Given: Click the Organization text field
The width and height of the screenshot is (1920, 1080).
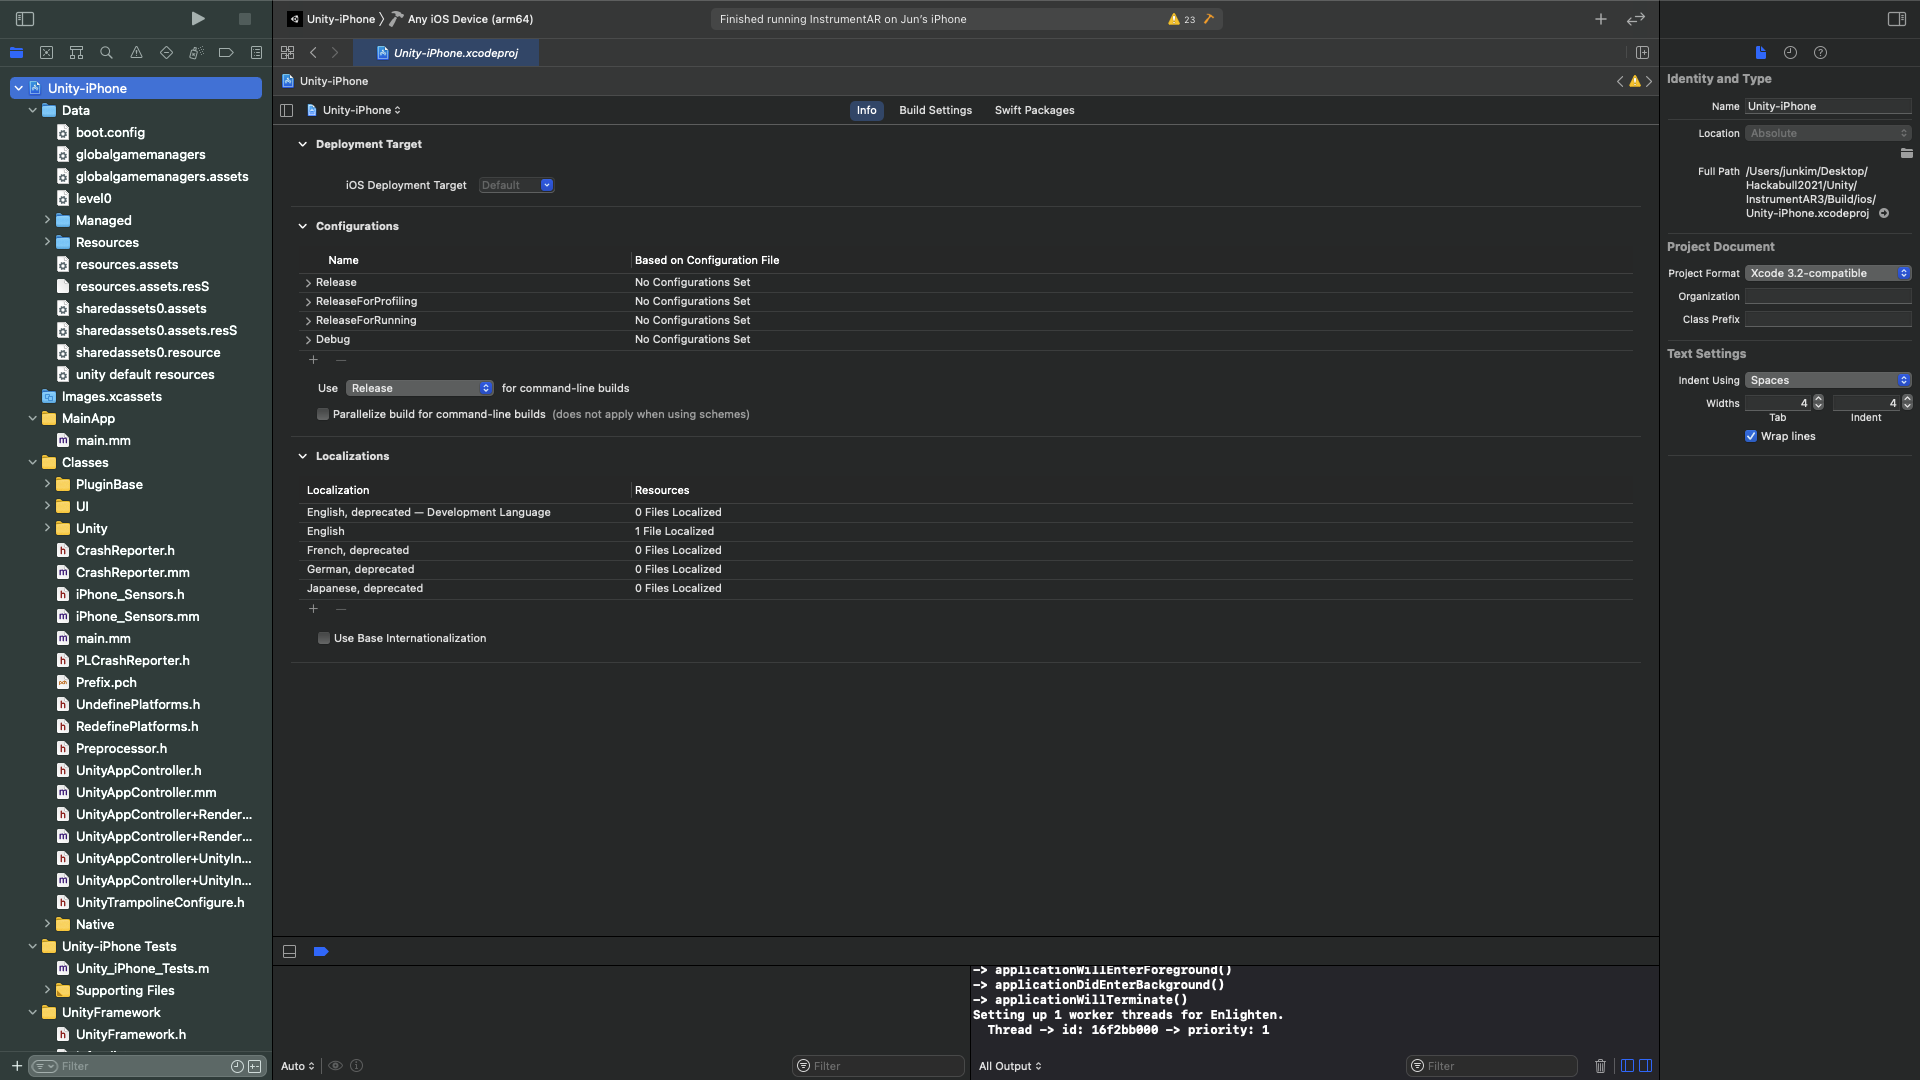Looking at the screenshot, I should (x=1828, y=296).
